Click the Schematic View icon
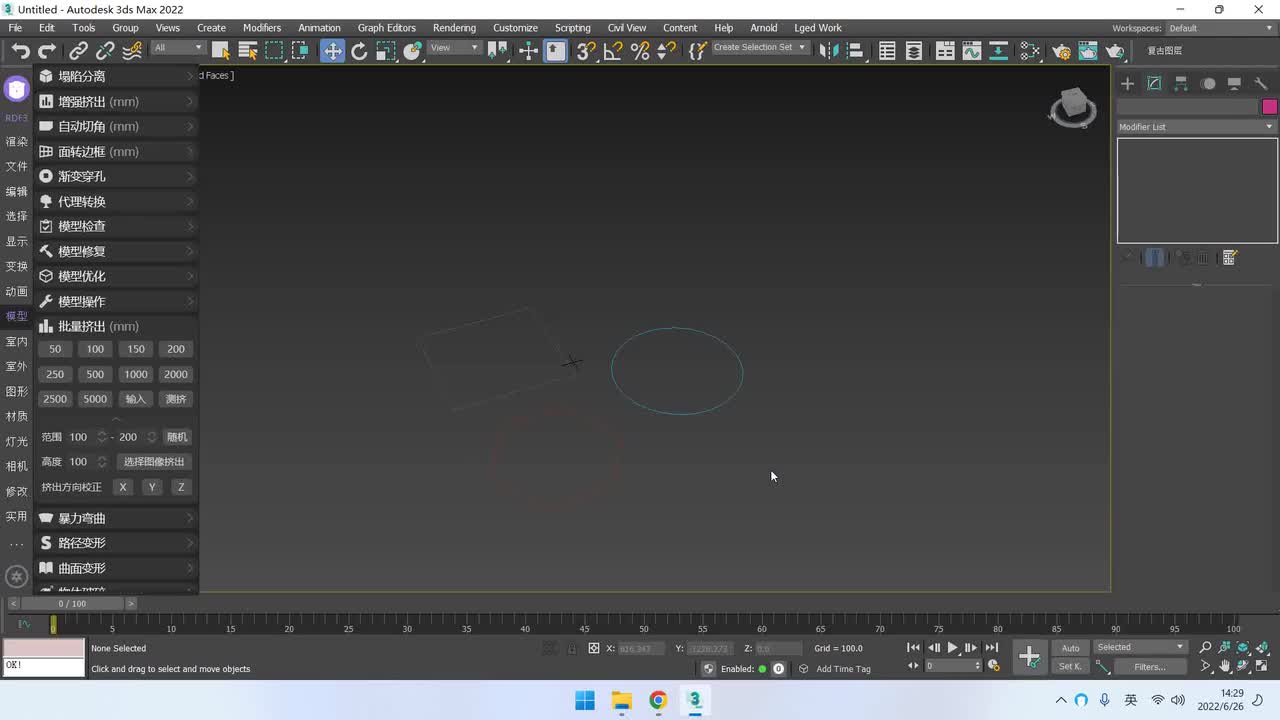The height and width of the screenshot is (720, 1280). 998,51
